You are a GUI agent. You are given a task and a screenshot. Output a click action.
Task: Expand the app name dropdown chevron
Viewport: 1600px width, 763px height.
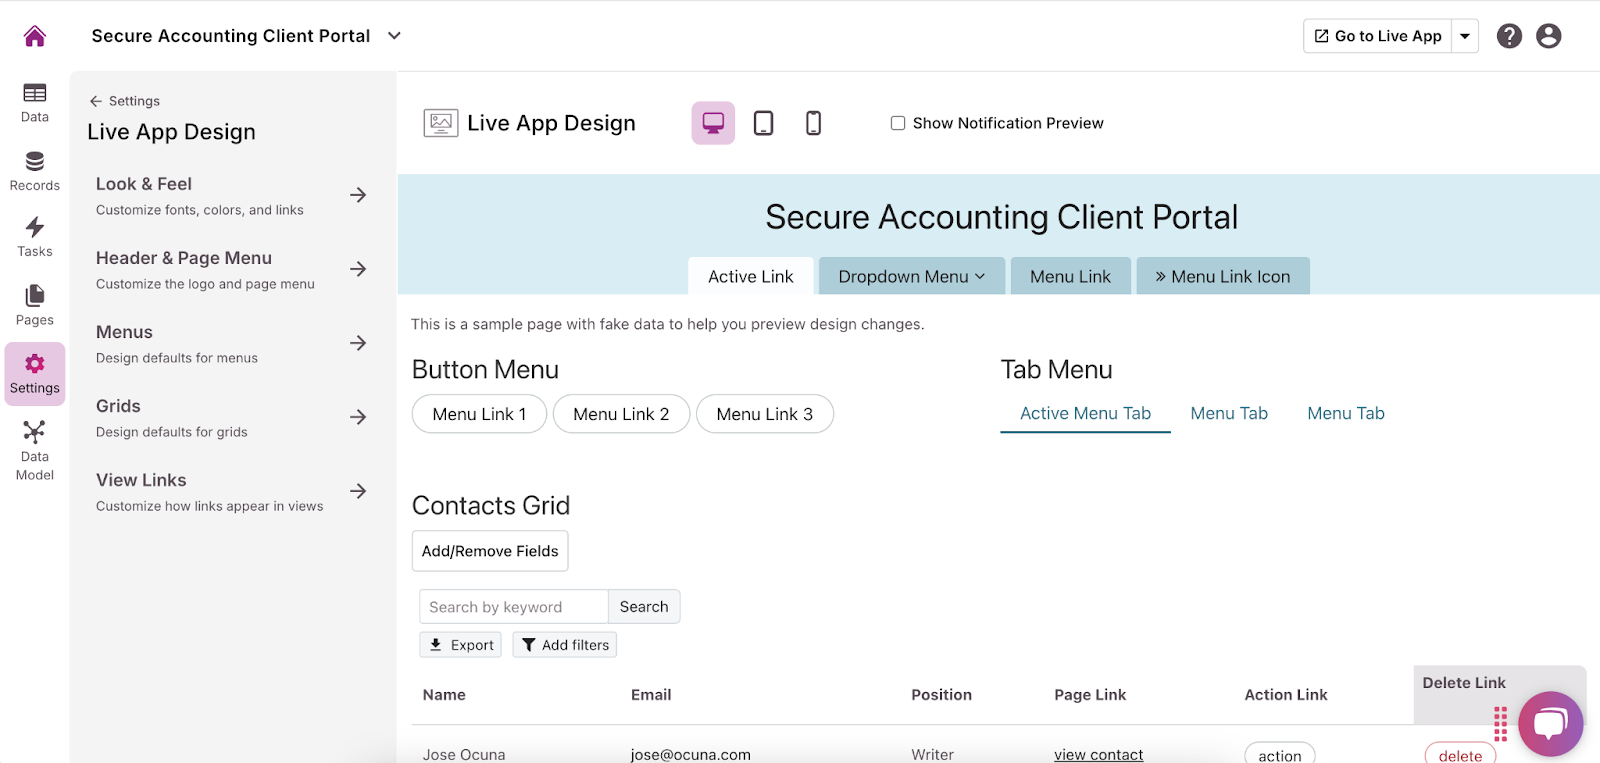[x=394, y=36]
